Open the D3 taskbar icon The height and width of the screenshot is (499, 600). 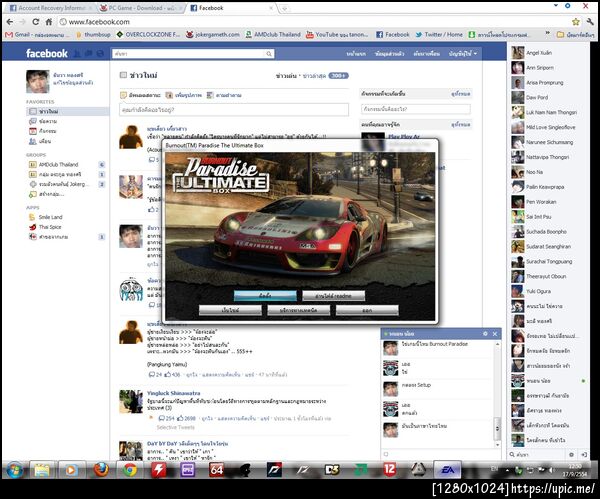pyautogui.click(x=332, y=470)
